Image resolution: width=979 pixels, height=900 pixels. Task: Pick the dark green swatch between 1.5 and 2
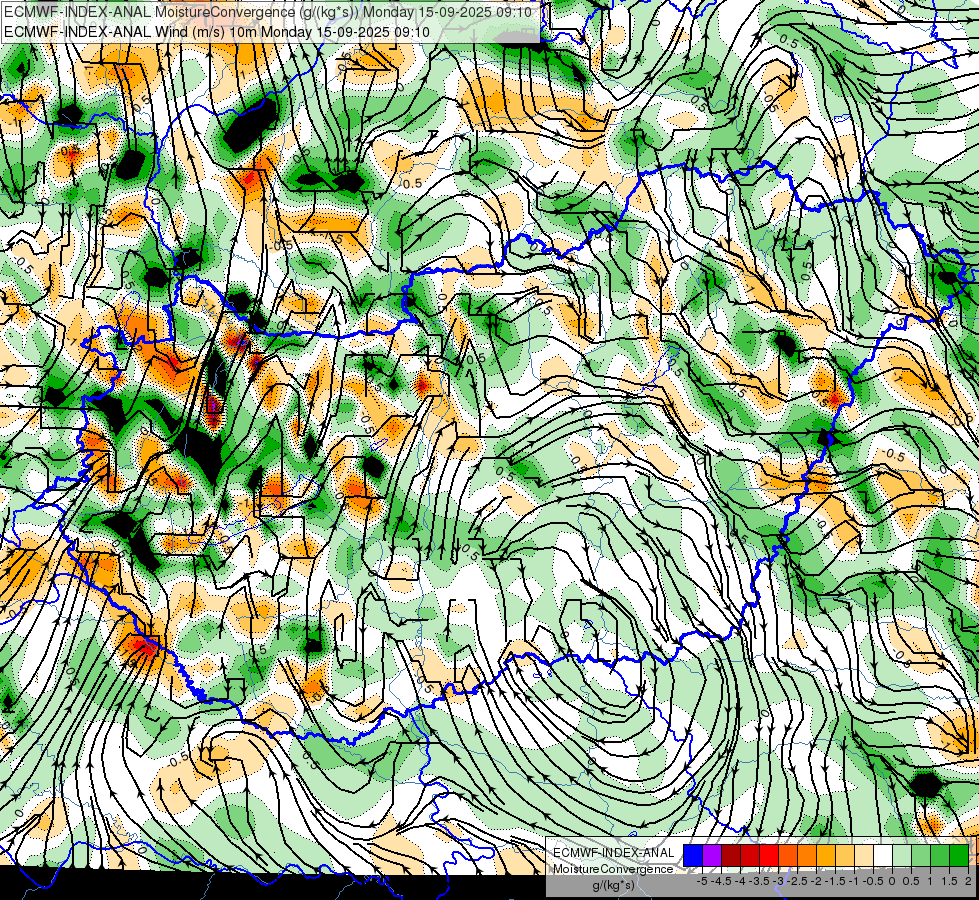pyautogui.click(x=959, y=856)
